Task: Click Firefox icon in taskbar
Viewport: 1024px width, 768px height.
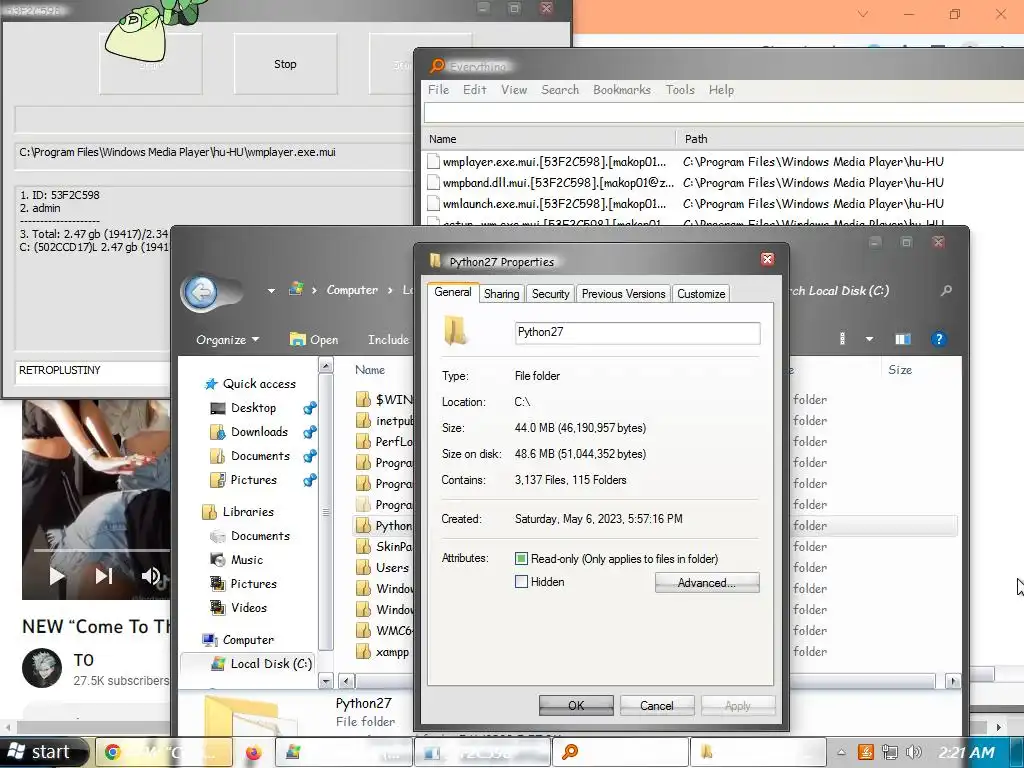Action: tap(253, 752)
